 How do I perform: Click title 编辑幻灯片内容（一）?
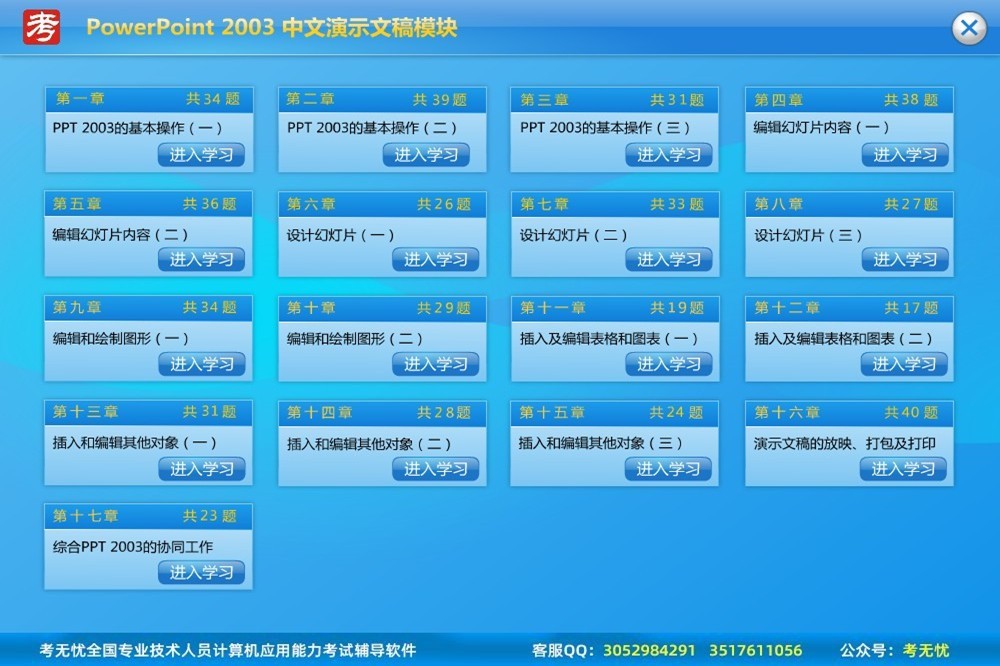(821, 128)
